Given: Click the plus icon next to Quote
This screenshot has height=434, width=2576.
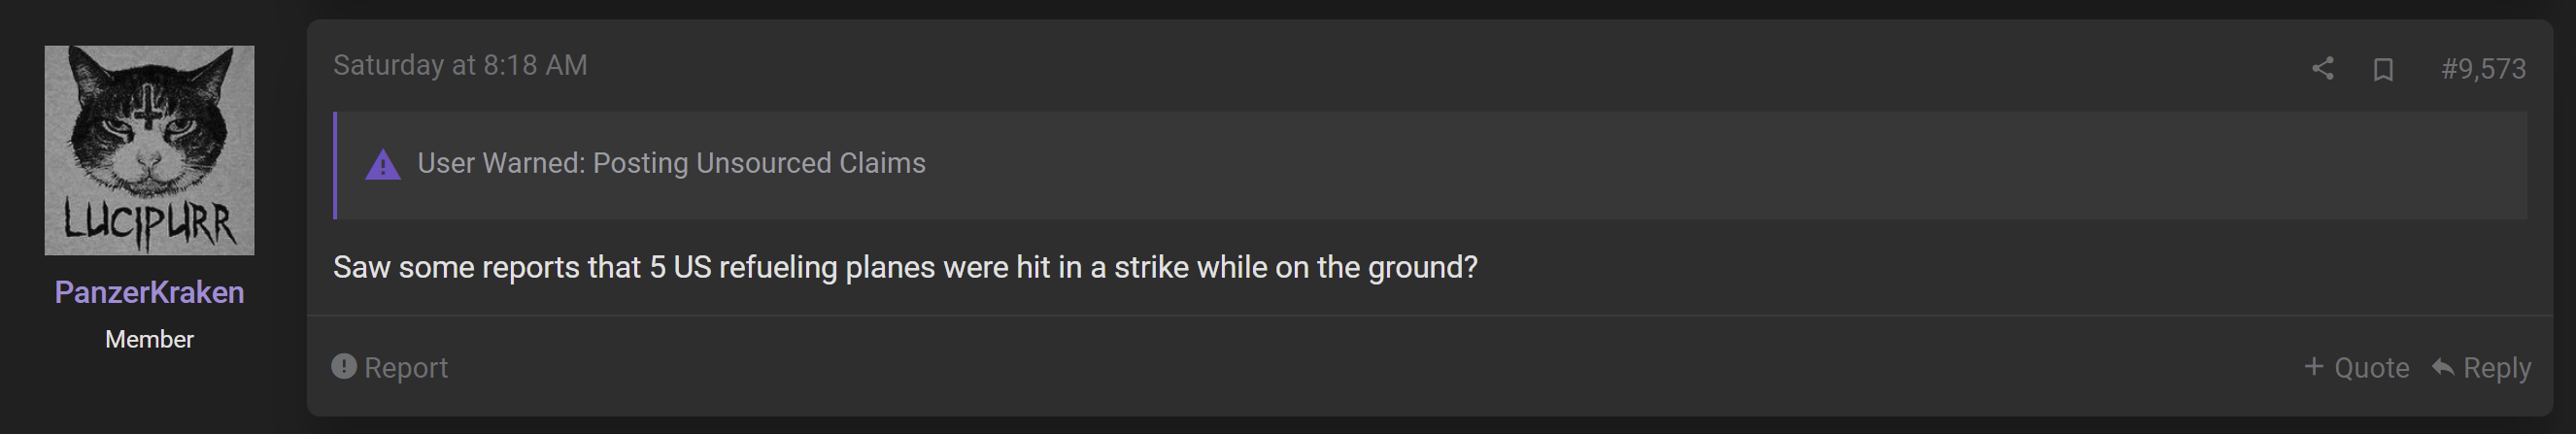Looking at the screenshot, I should click(x=2314, y=366).
